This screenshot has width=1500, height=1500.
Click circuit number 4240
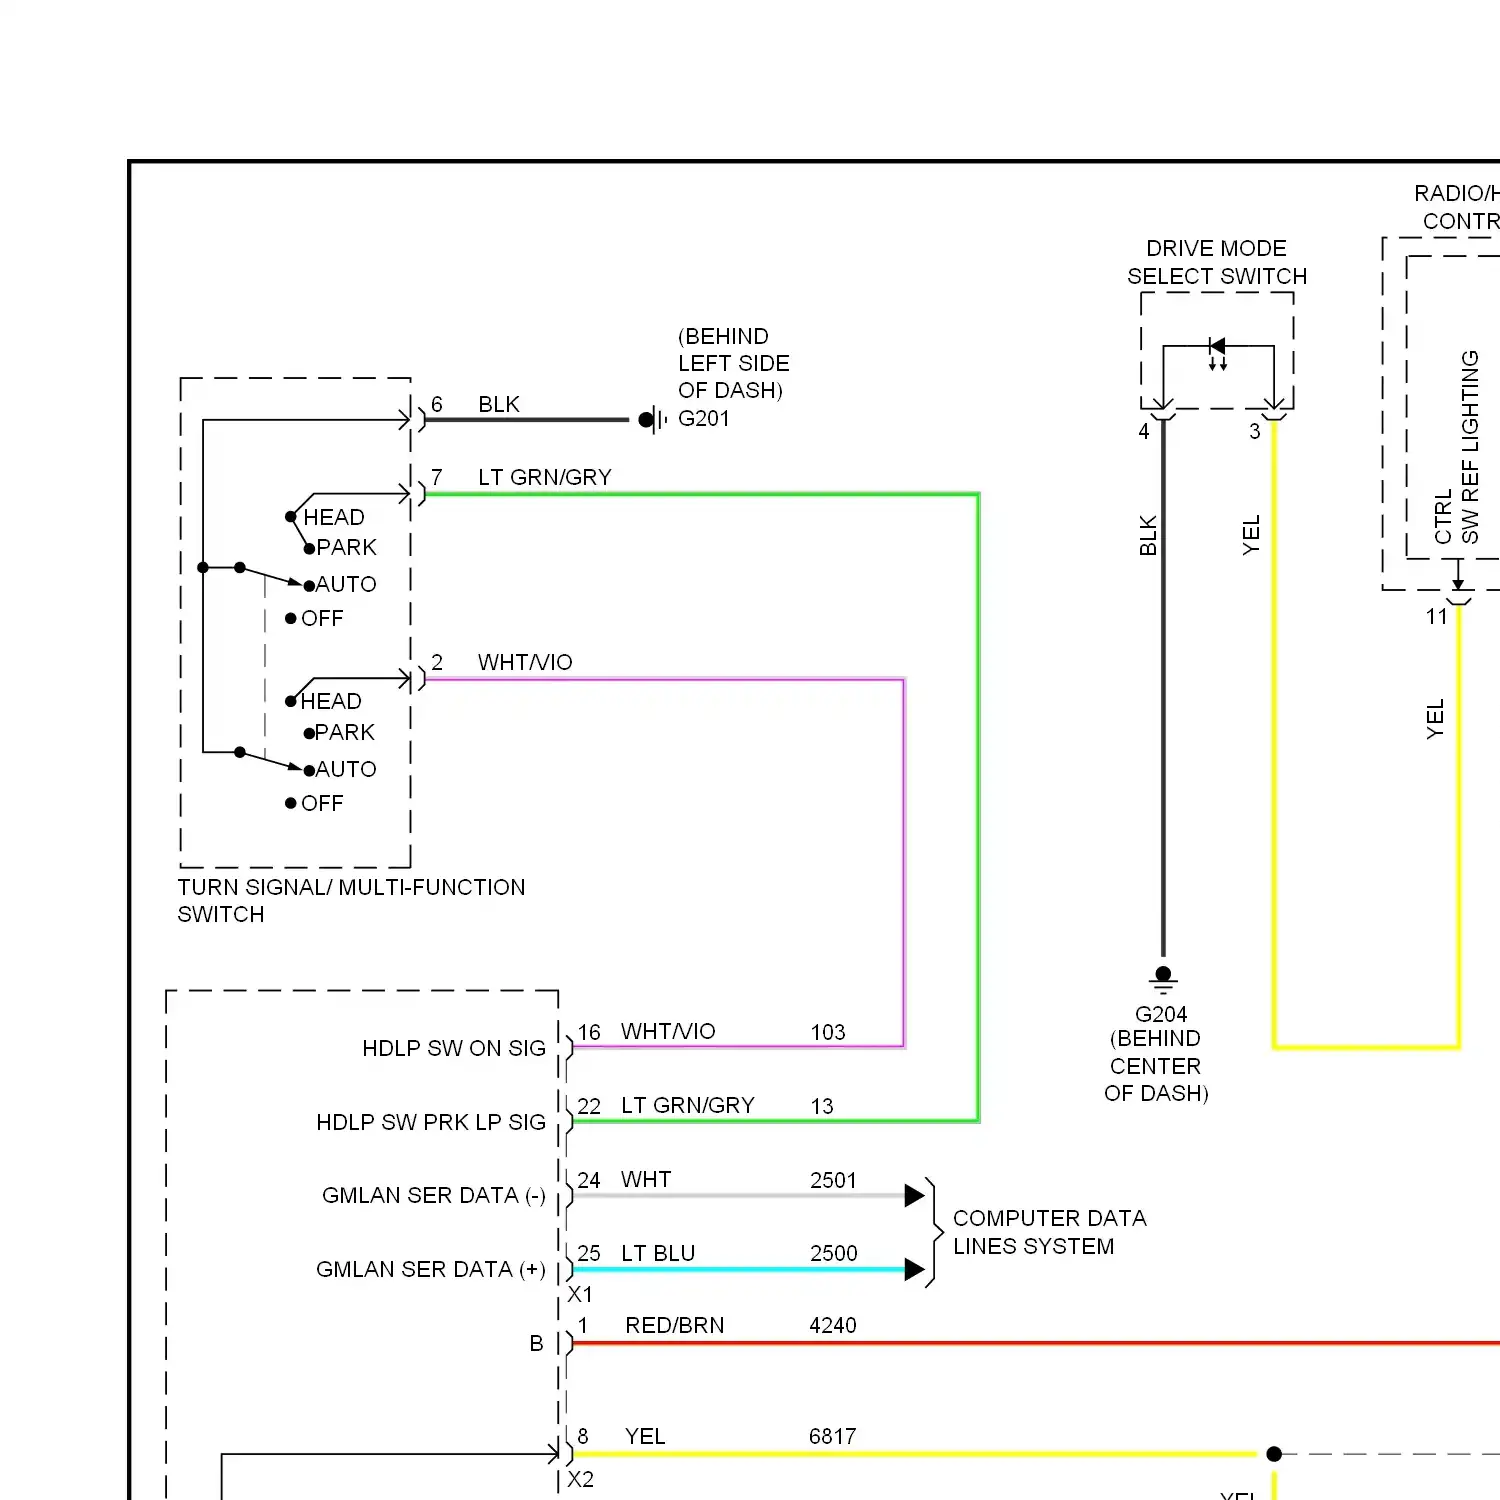click(x=833, y=1326)
